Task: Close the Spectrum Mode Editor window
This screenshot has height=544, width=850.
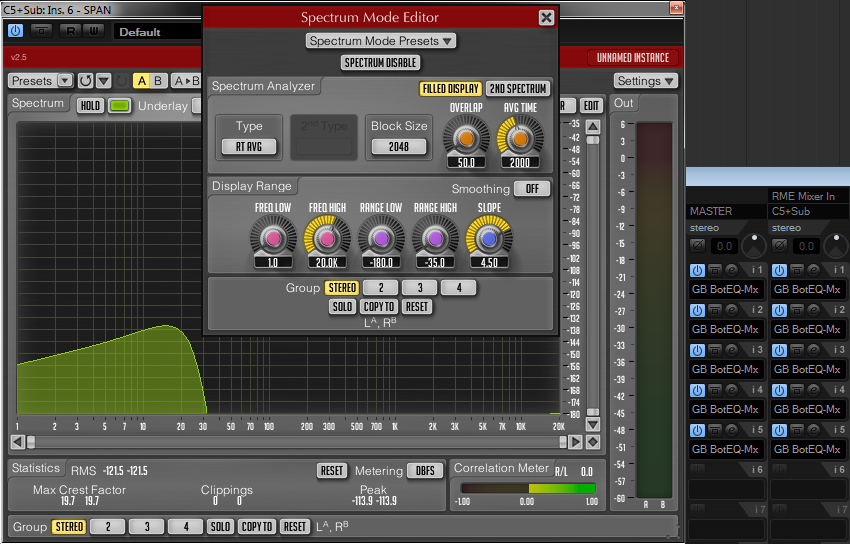Action: click(546, 18)
